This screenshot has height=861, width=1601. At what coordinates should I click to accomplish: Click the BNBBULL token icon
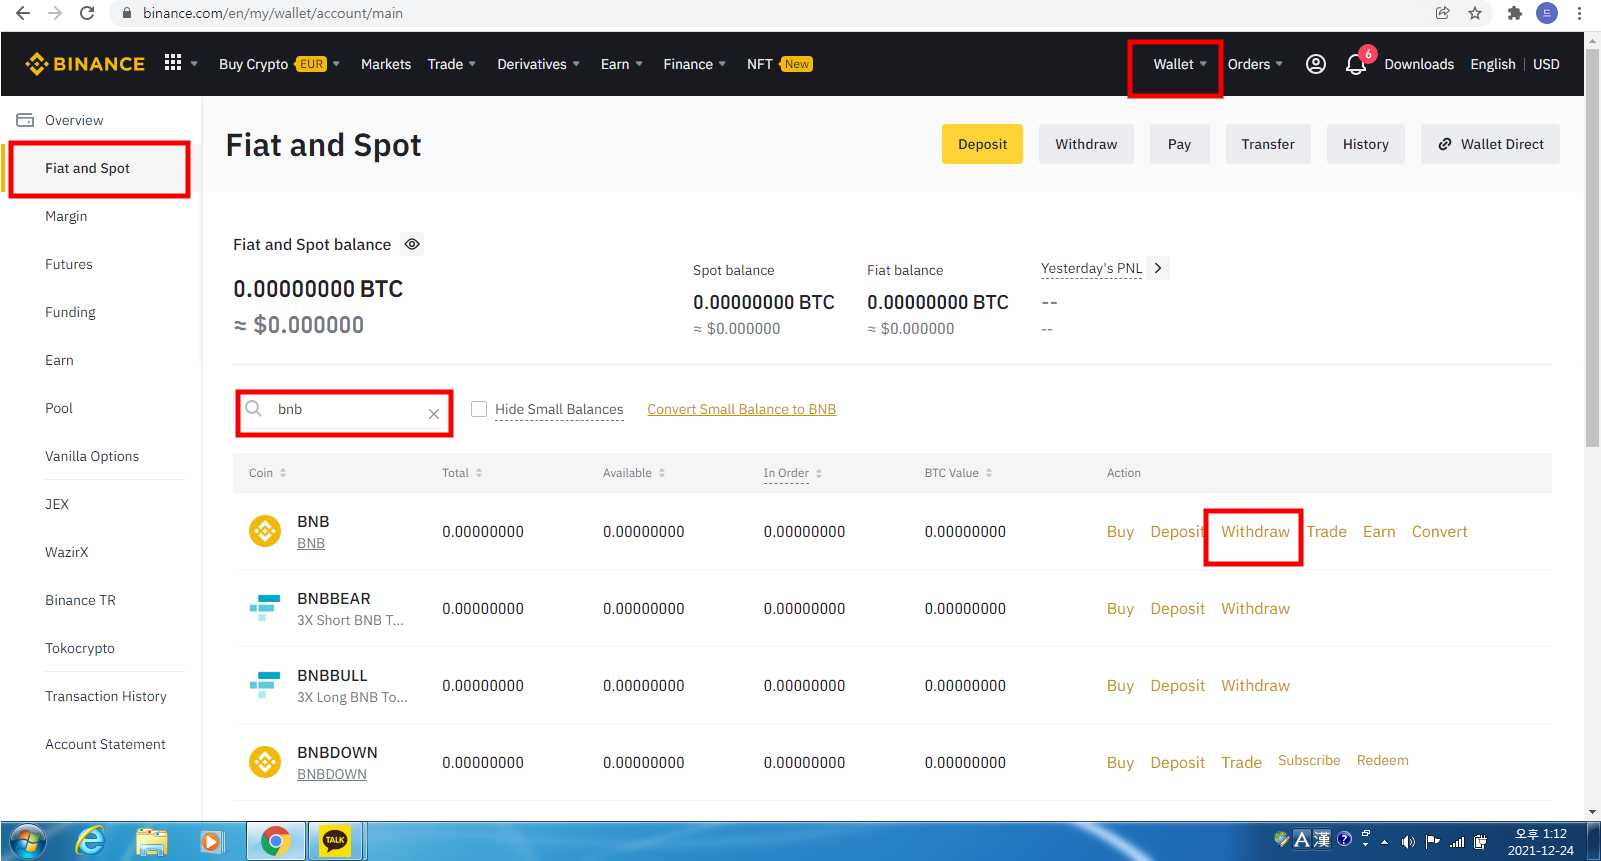(265, 684)
